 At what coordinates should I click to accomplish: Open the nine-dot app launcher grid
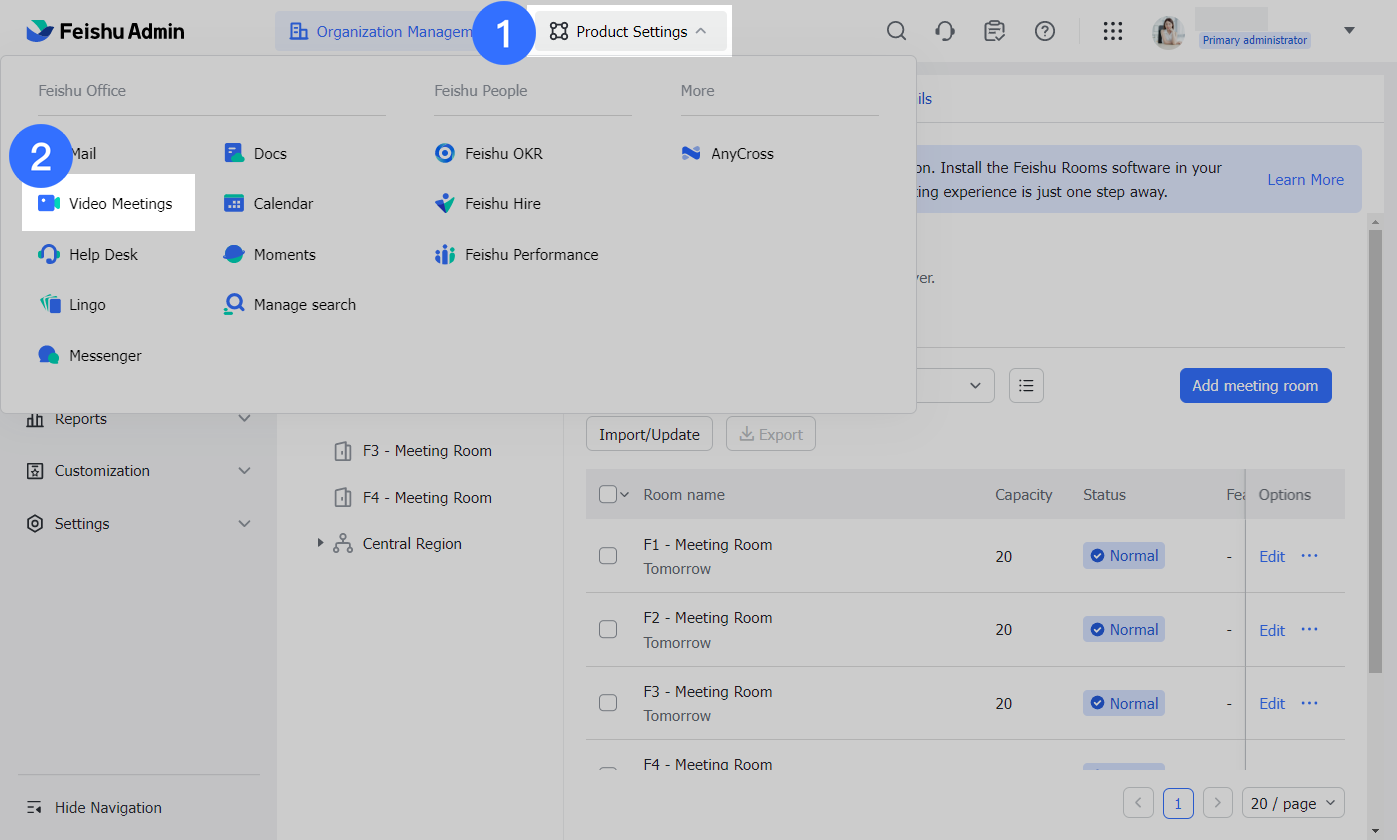(x=1113, y=31)
